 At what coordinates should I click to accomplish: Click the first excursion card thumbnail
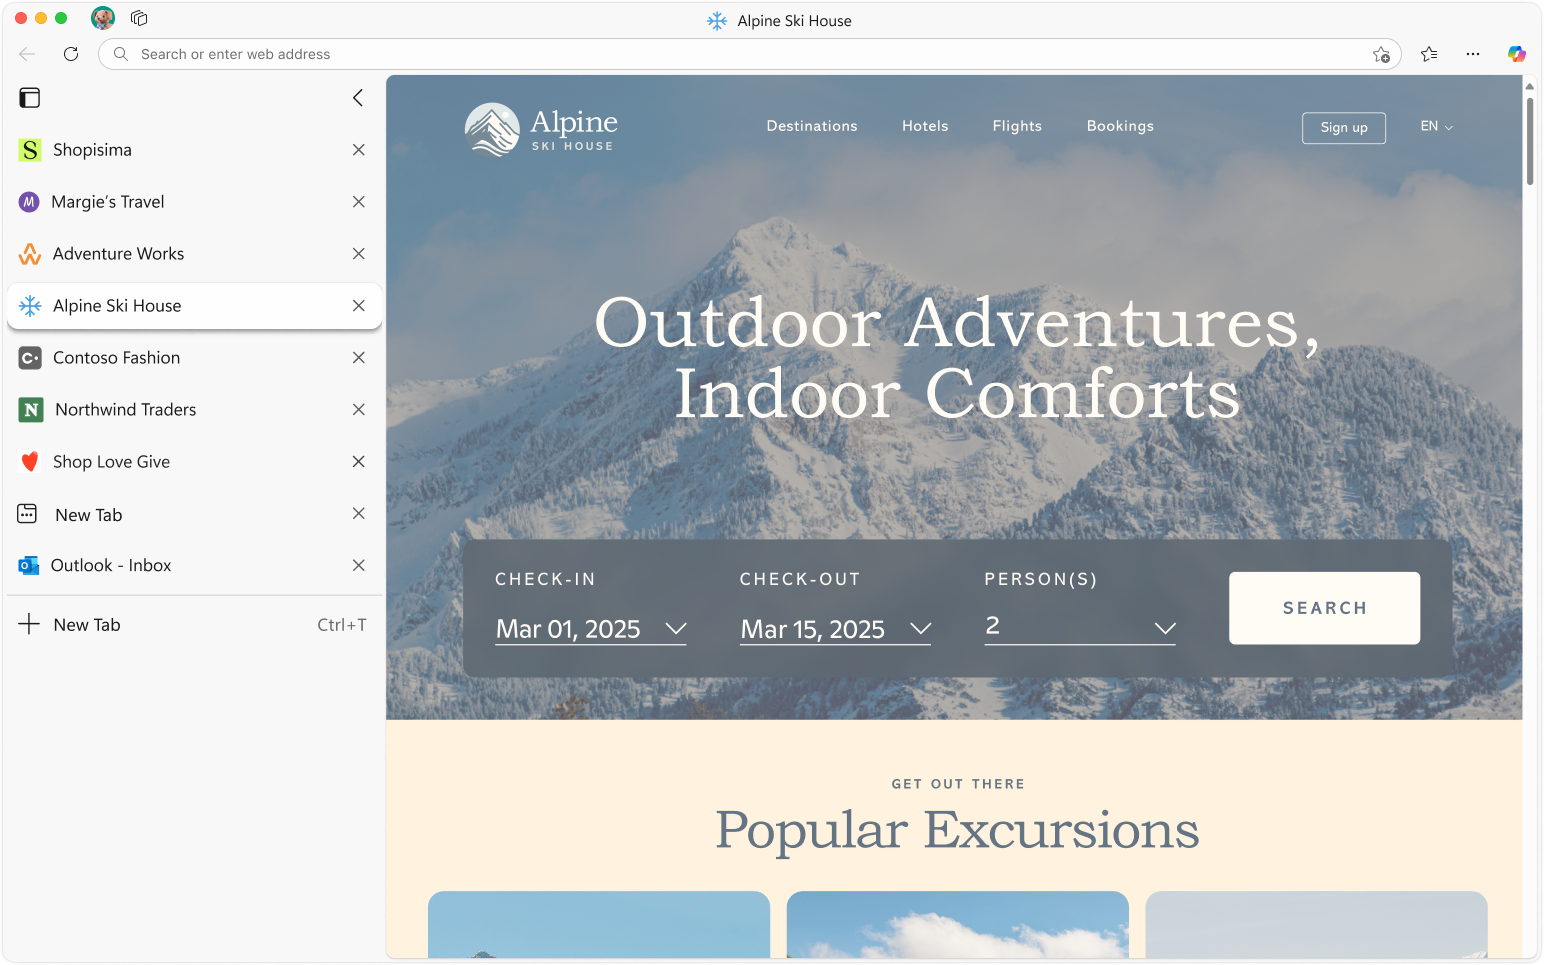pyautogui.click(x=599, y=925)
